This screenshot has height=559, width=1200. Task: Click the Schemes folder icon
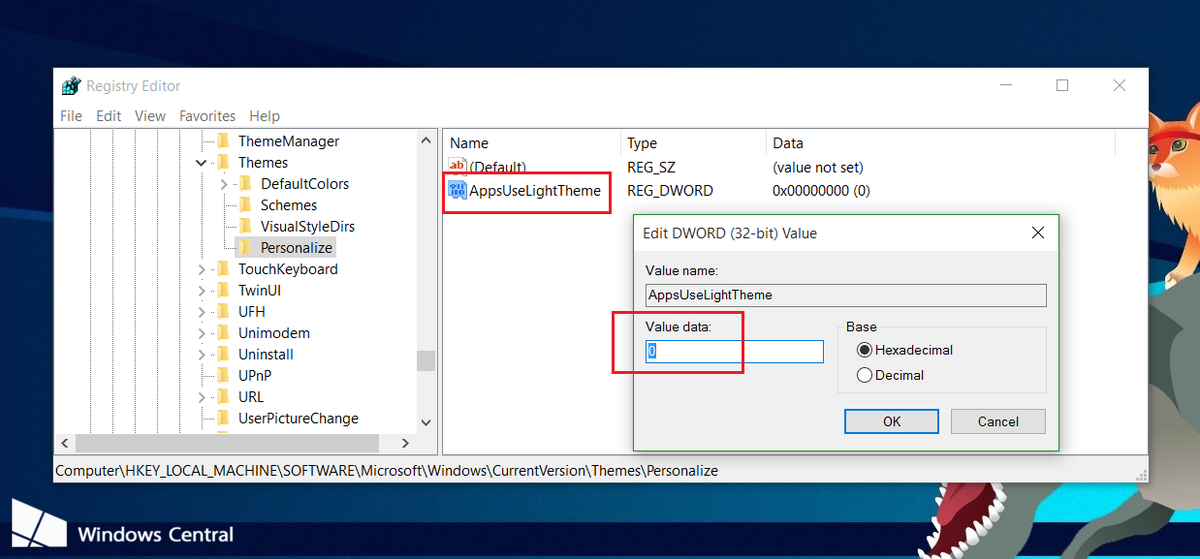tap(245, 205)
